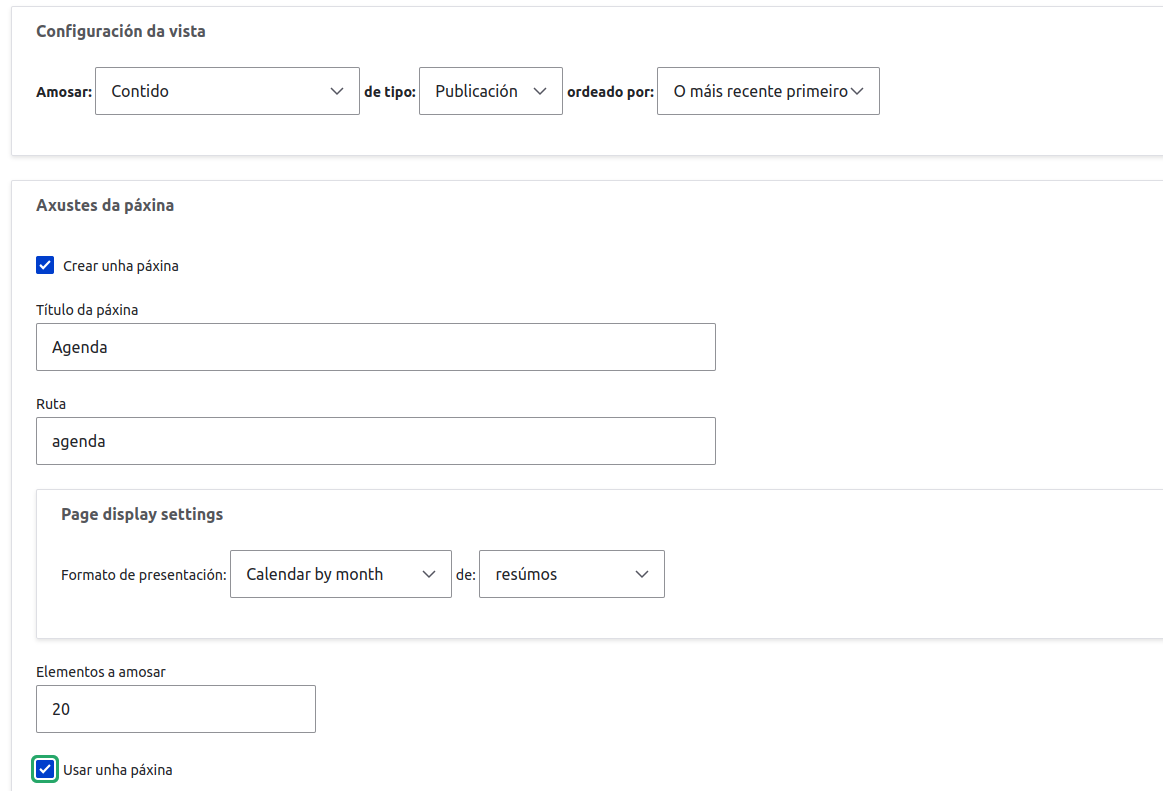Click the Ruta field containing agenda
1163x791 pixels.
[x=375, y=442]
